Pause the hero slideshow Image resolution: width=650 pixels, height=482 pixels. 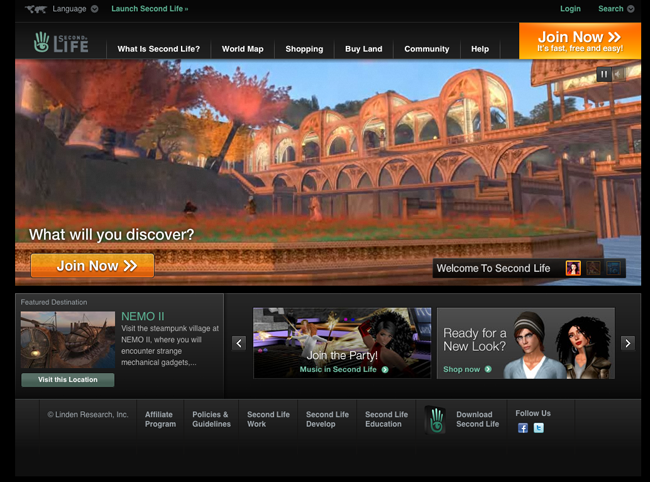tap(604, 75)
